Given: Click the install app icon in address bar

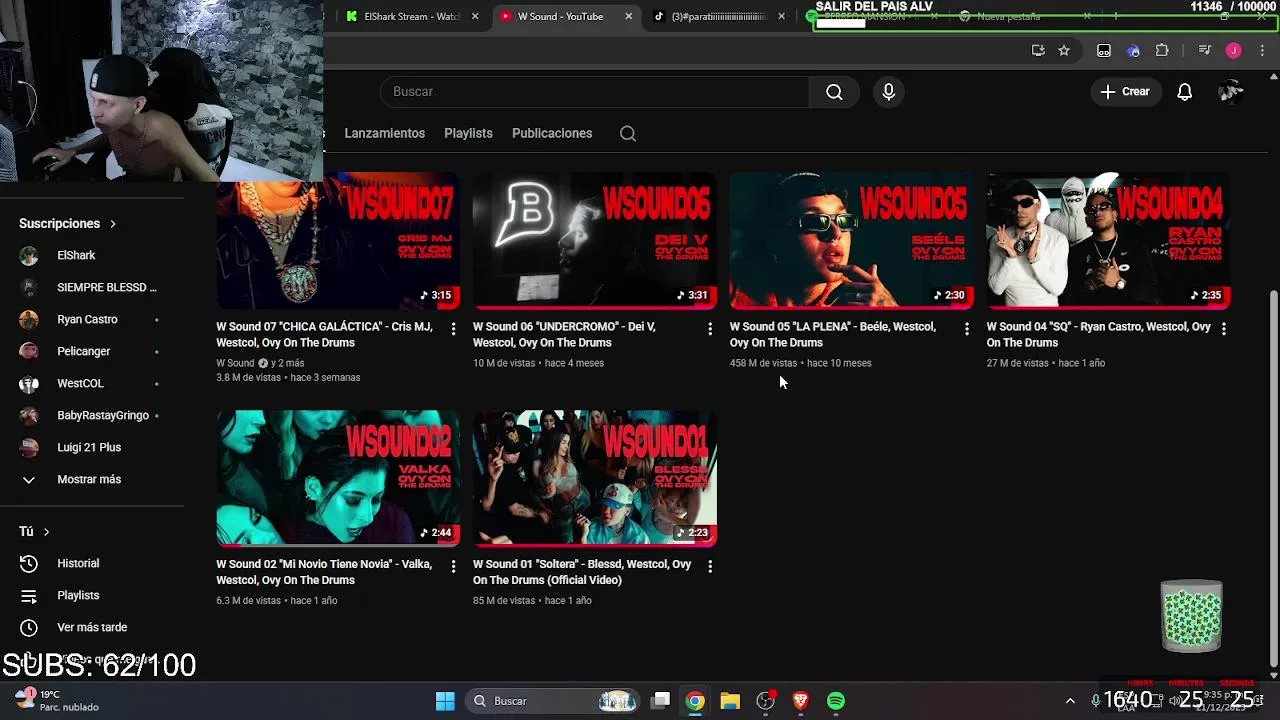Looking at the screenshot, I should (x=1038, y=51).
